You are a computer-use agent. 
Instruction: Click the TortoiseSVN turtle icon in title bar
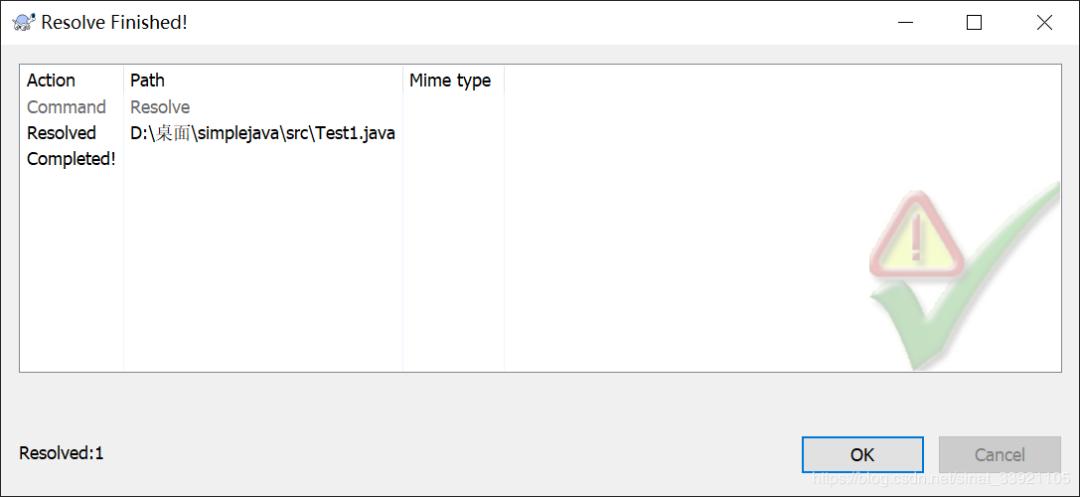pyautogui.click(x=23, y=22)
